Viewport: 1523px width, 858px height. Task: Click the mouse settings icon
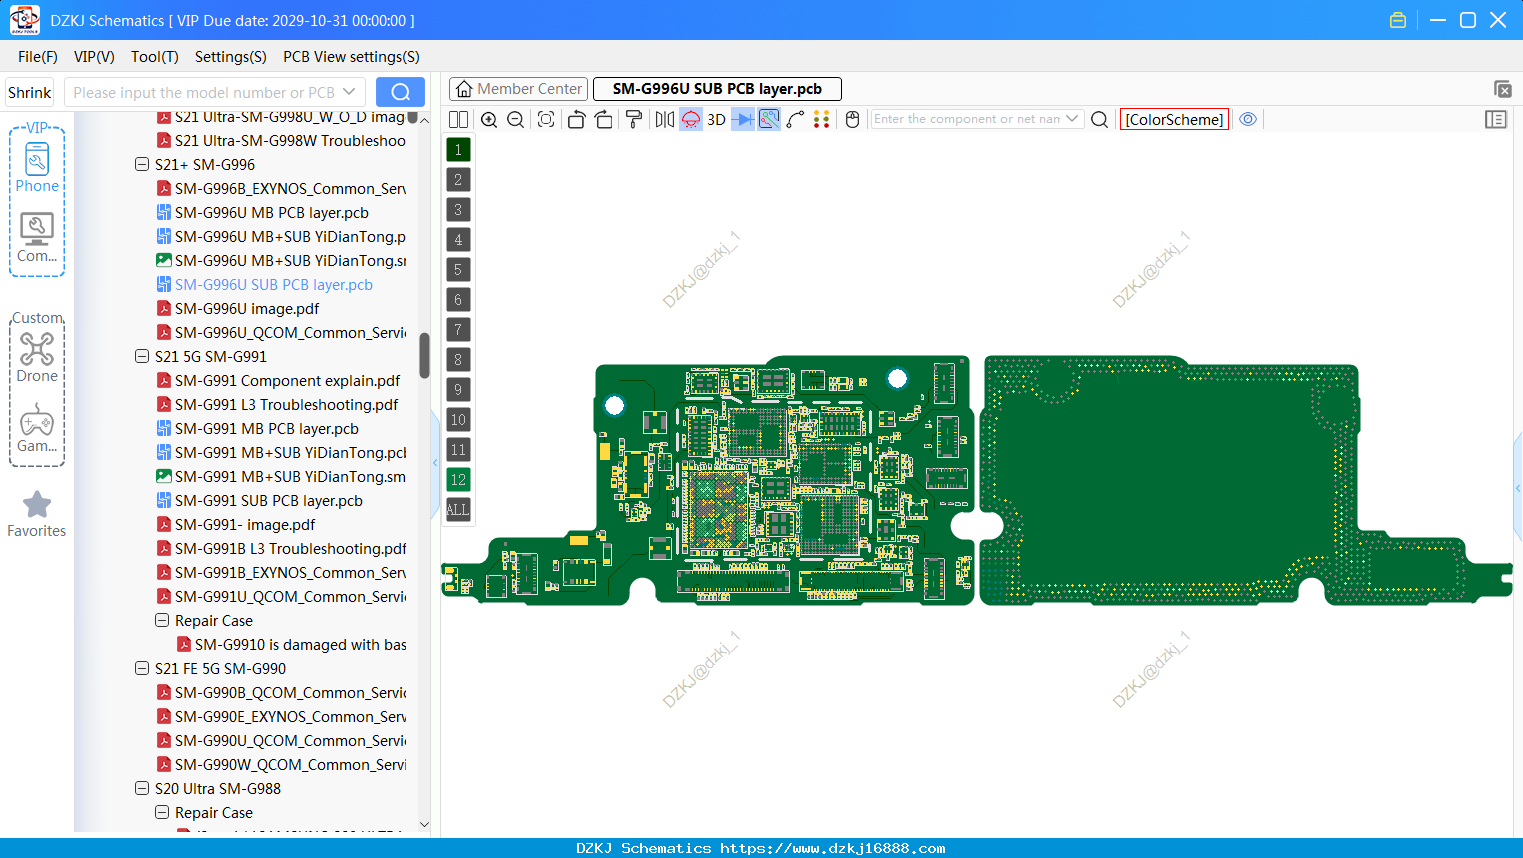[852, 119]
